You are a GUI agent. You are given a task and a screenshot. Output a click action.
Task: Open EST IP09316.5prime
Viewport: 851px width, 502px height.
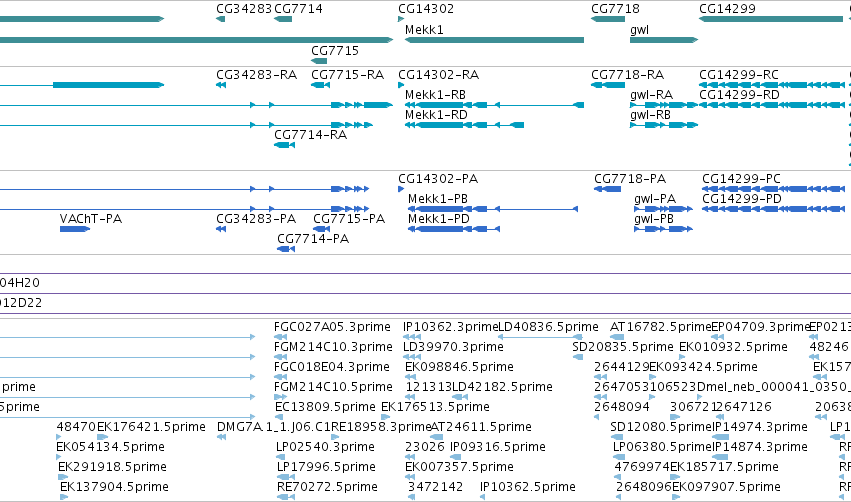point(498,448)
